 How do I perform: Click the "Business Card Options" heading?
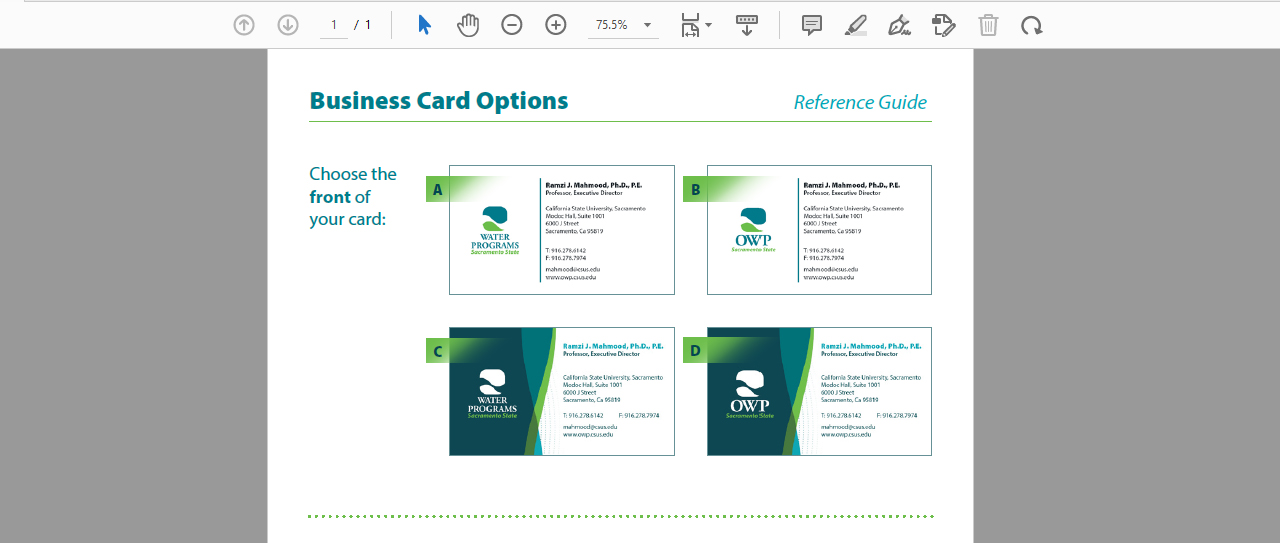click(x=439, y=101)
